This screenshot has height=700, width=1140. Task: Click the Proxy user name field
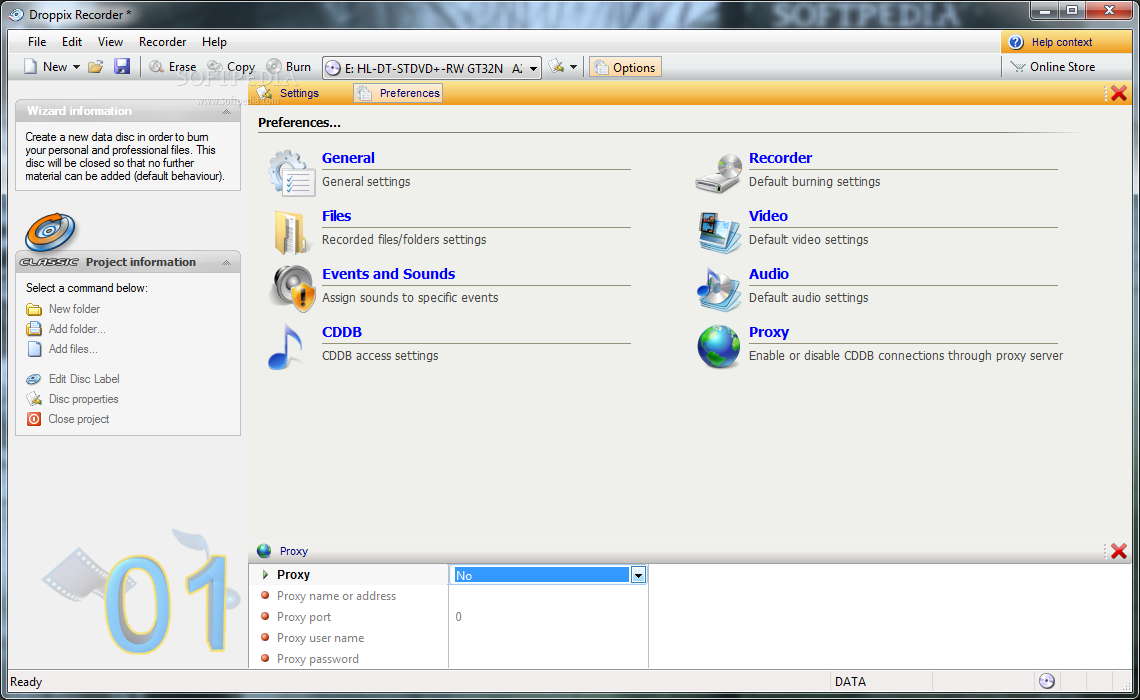[x=548, y=638]
